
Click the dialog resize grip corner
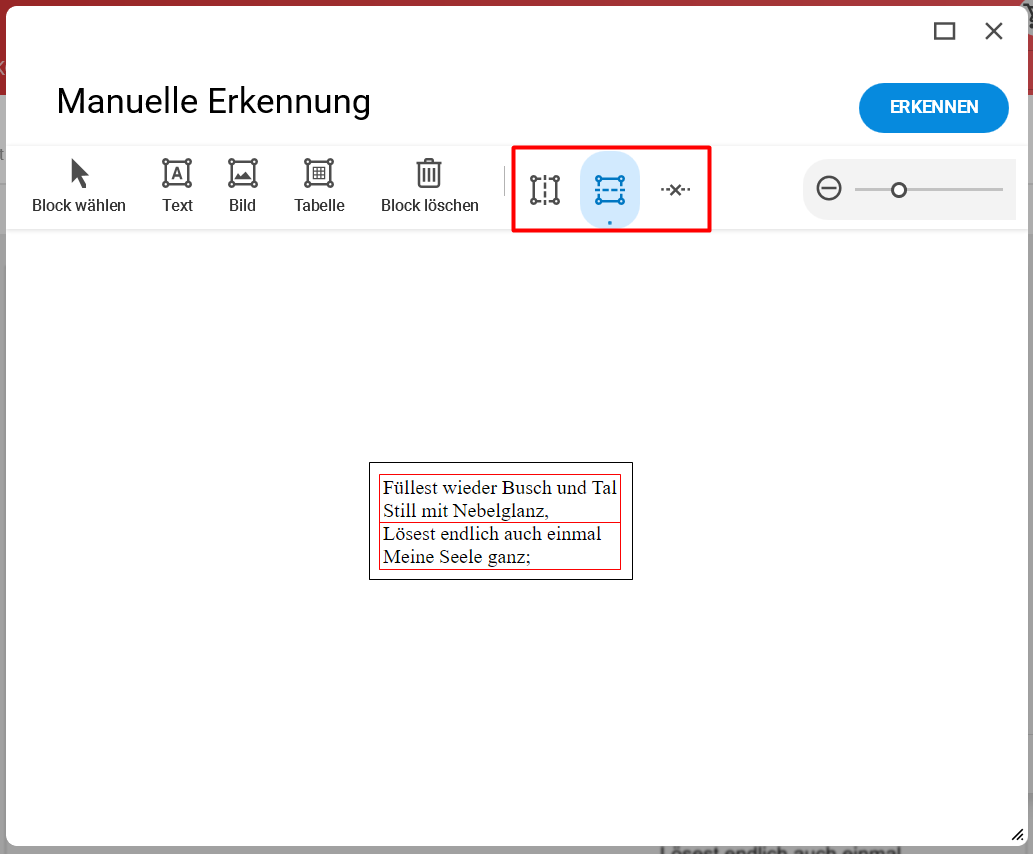[1017, 834]
